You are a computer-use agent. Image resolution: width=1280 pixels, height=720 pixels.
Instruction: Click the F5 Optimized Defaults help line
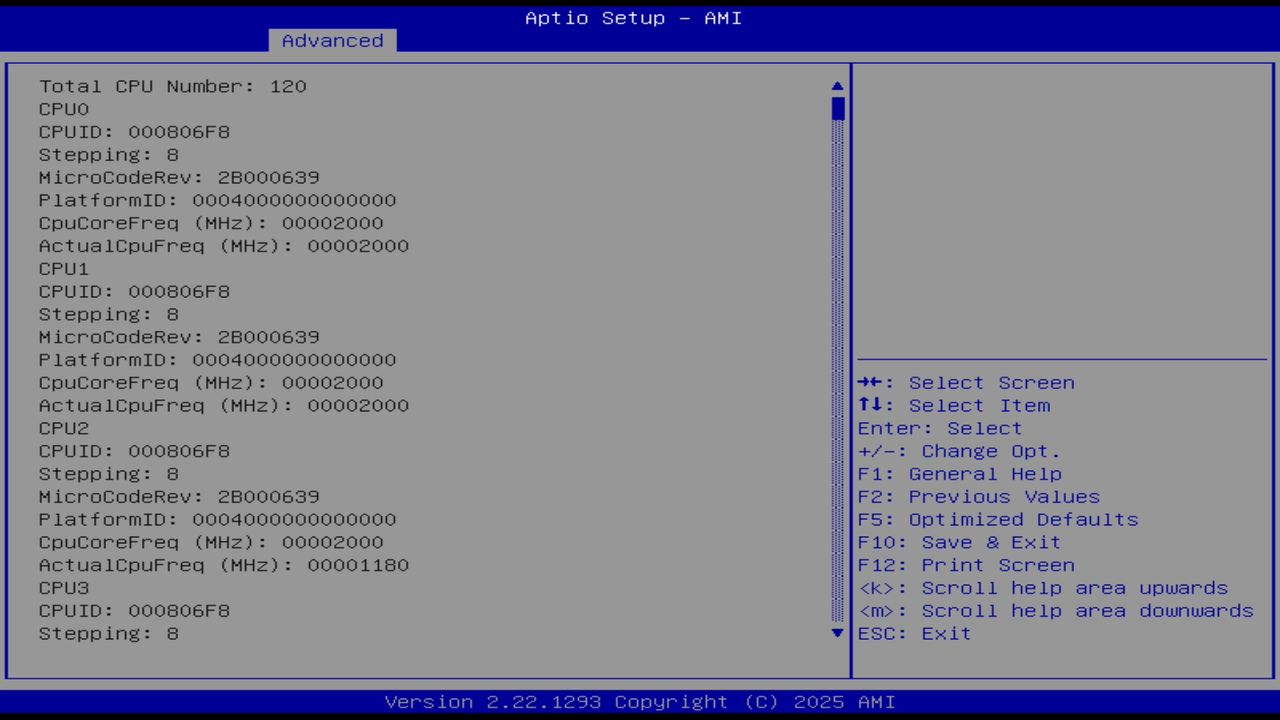point(998,519)
